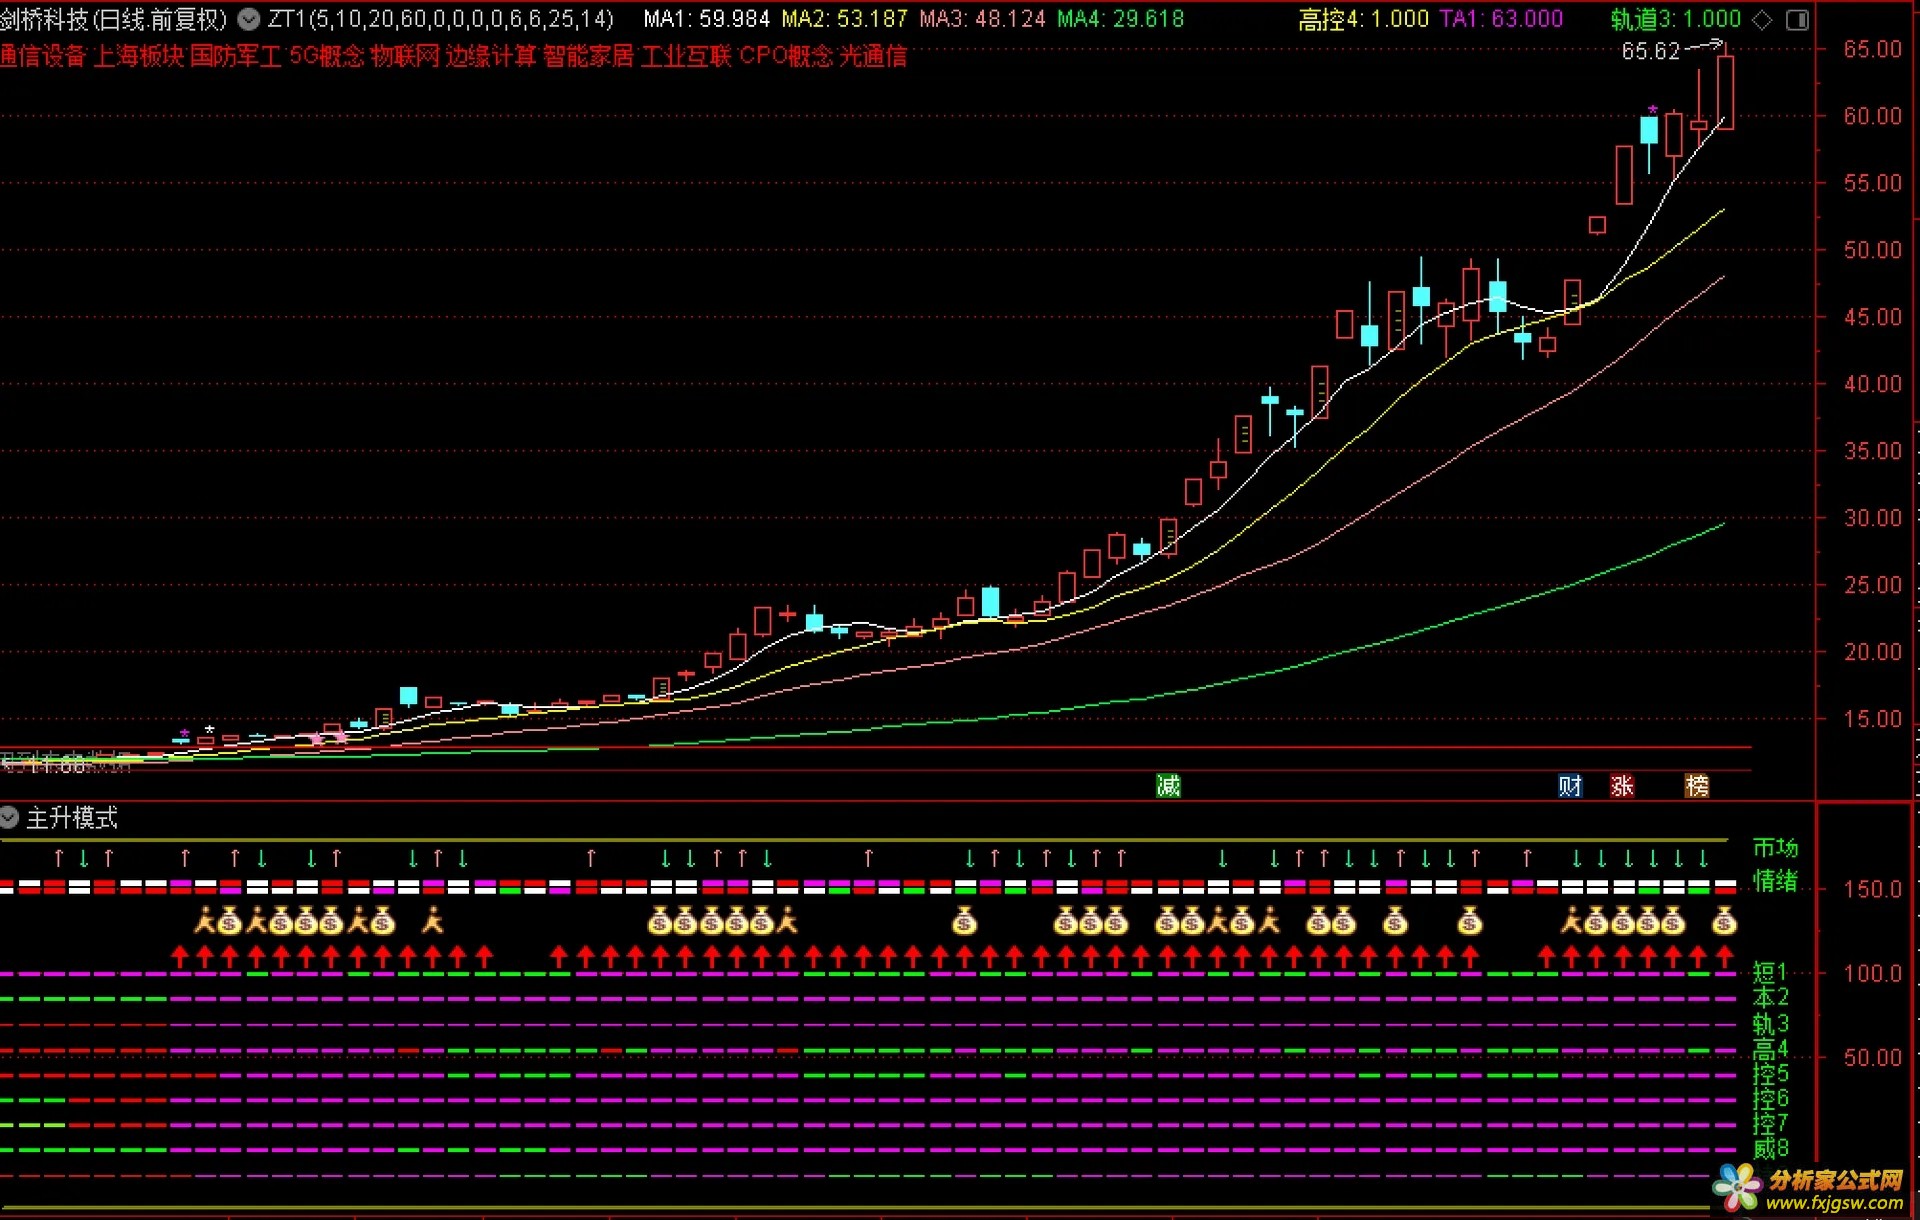Click the 轨道3: 1.000 readout
Viewport: 1920px width, 1220px height.
pyautogui.click(x=1676, y=19)
